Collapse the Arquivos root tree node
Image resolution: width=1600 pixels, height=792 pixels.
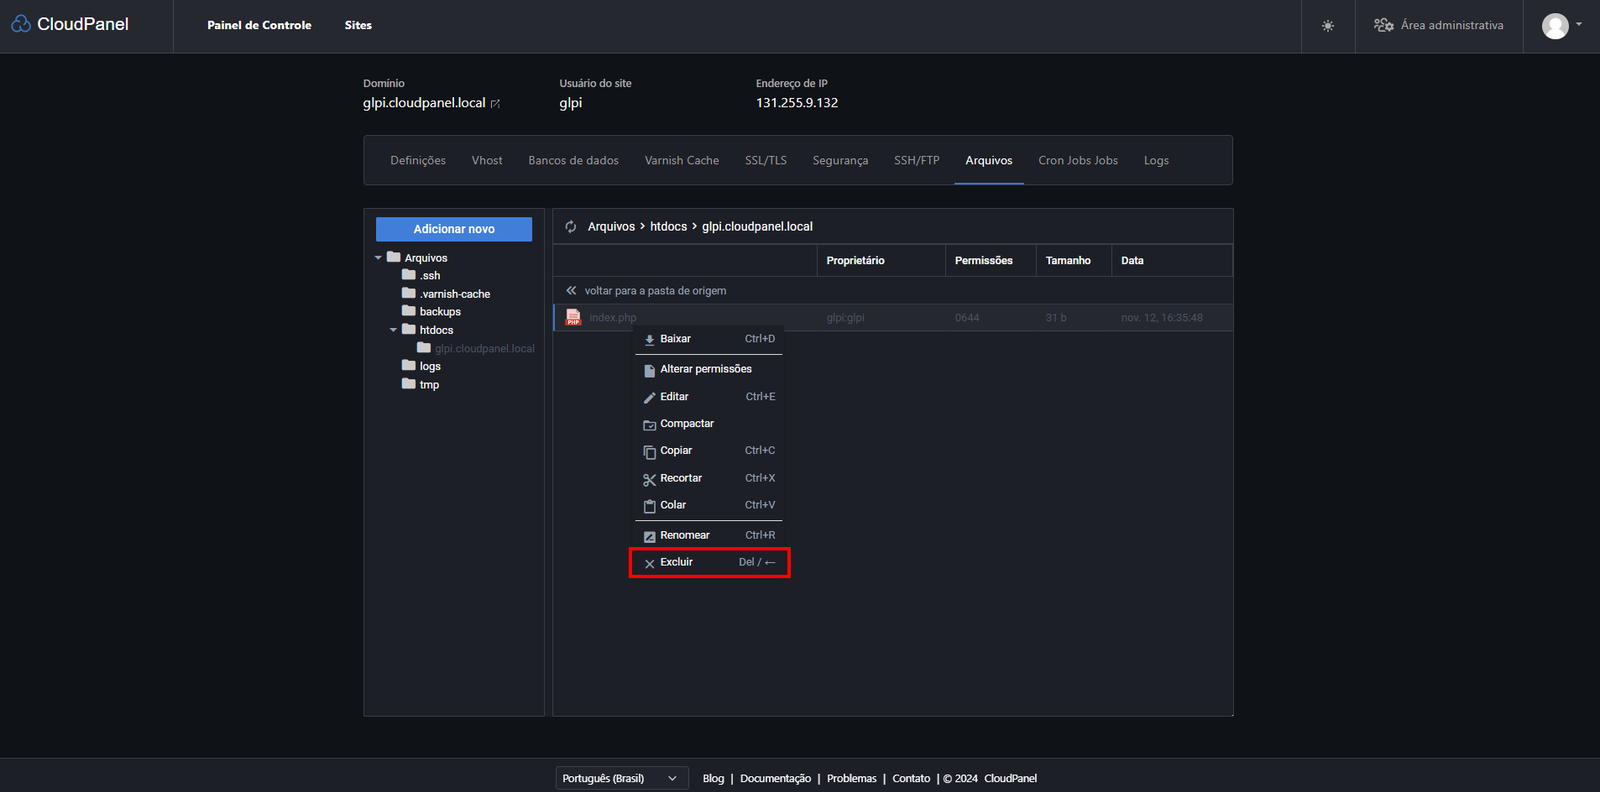378,258
